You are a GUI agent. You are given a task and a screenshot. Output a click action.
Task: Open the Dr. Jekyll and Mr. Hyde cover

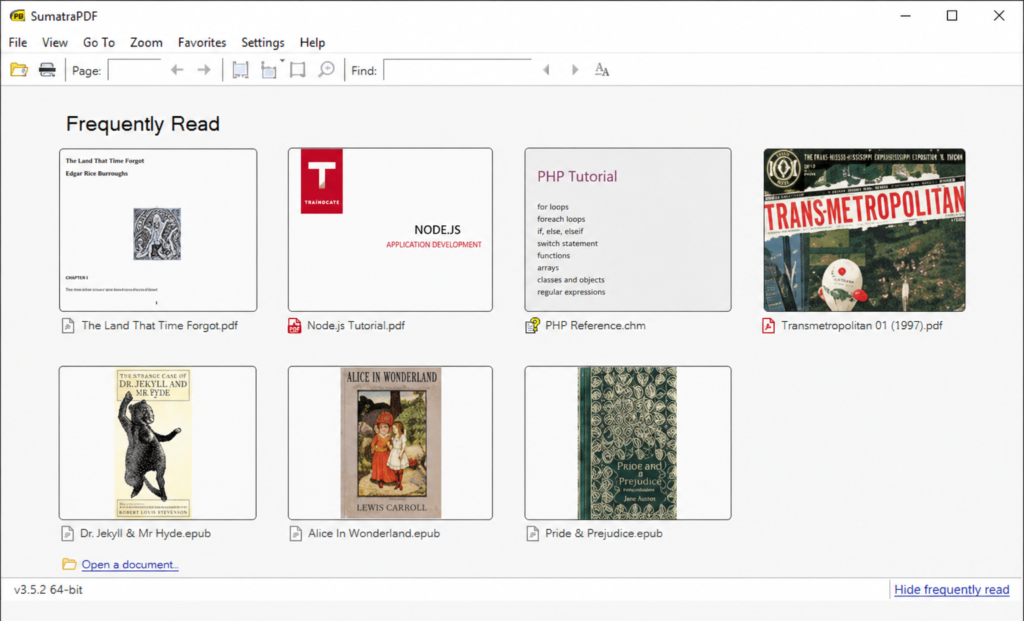point(157,443)
